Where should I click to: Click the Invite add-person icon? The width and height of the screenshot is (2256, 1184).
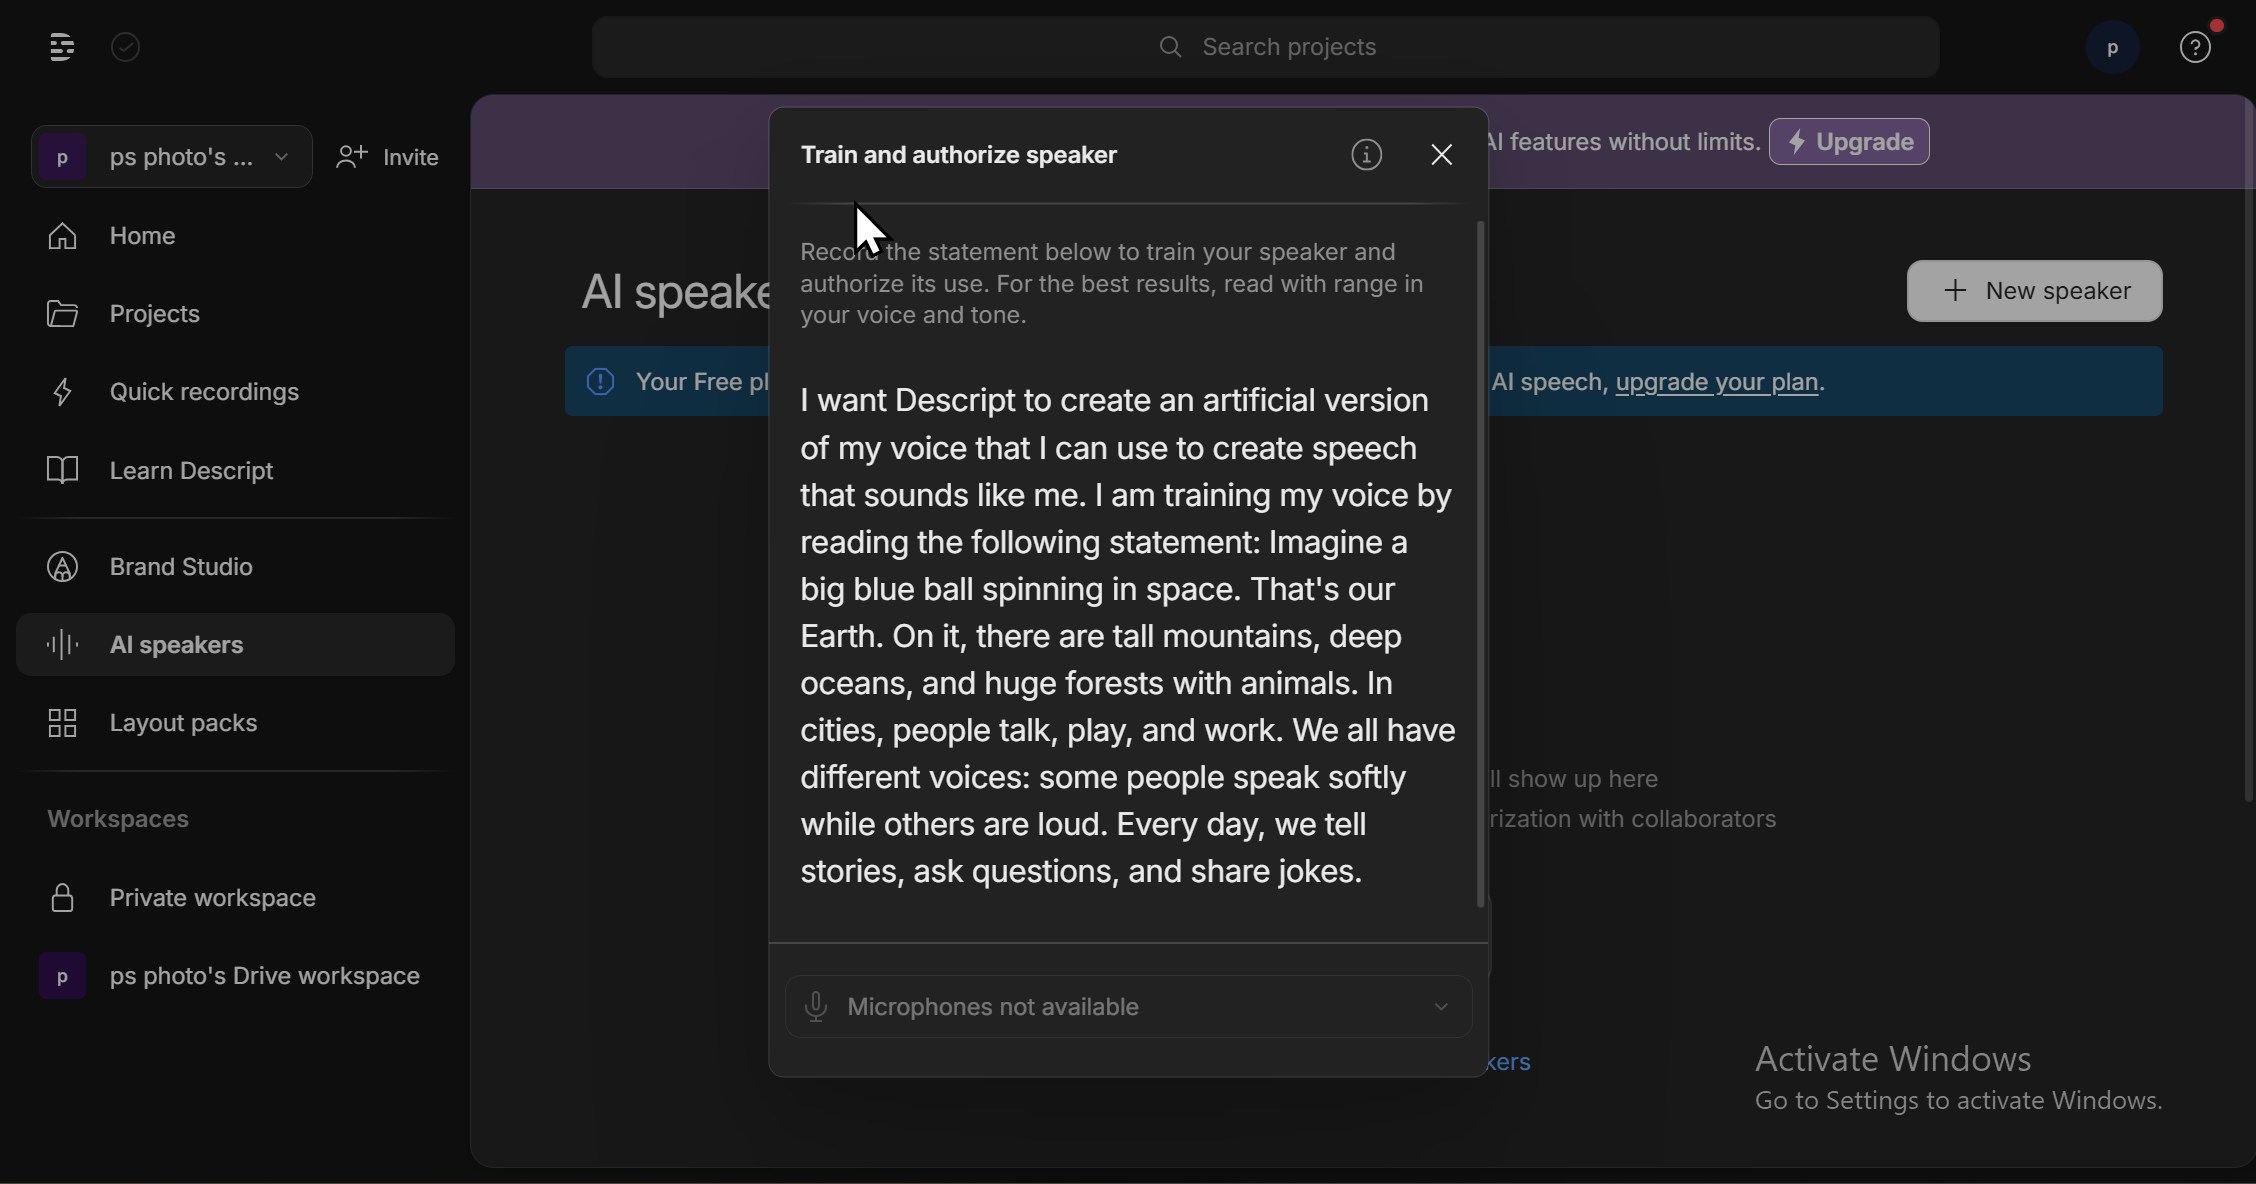pos(351,157)
